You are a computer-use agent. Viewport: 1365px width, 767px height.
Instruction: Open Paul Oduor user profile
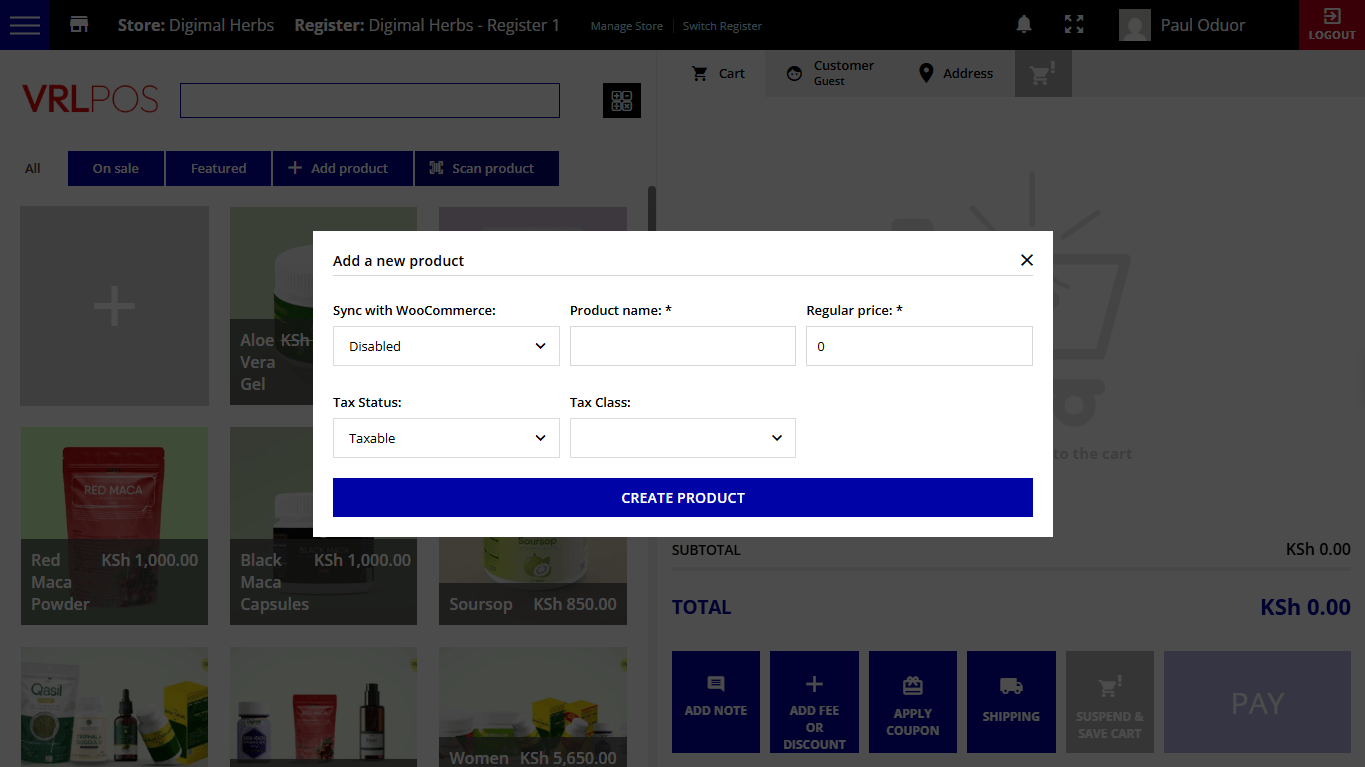click(x=1183, y=25)
